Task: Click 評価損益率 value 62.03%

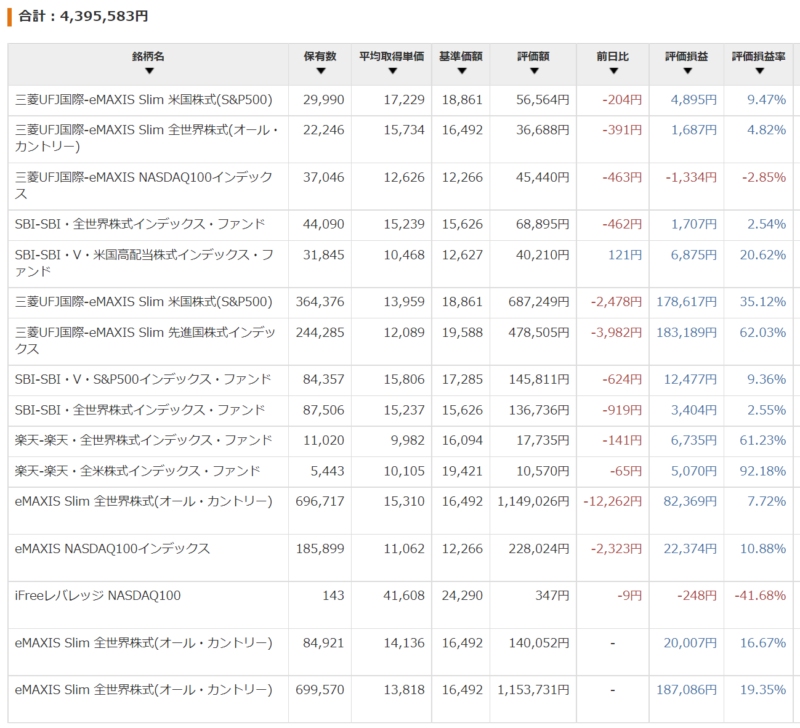Action: coord(763,333)
